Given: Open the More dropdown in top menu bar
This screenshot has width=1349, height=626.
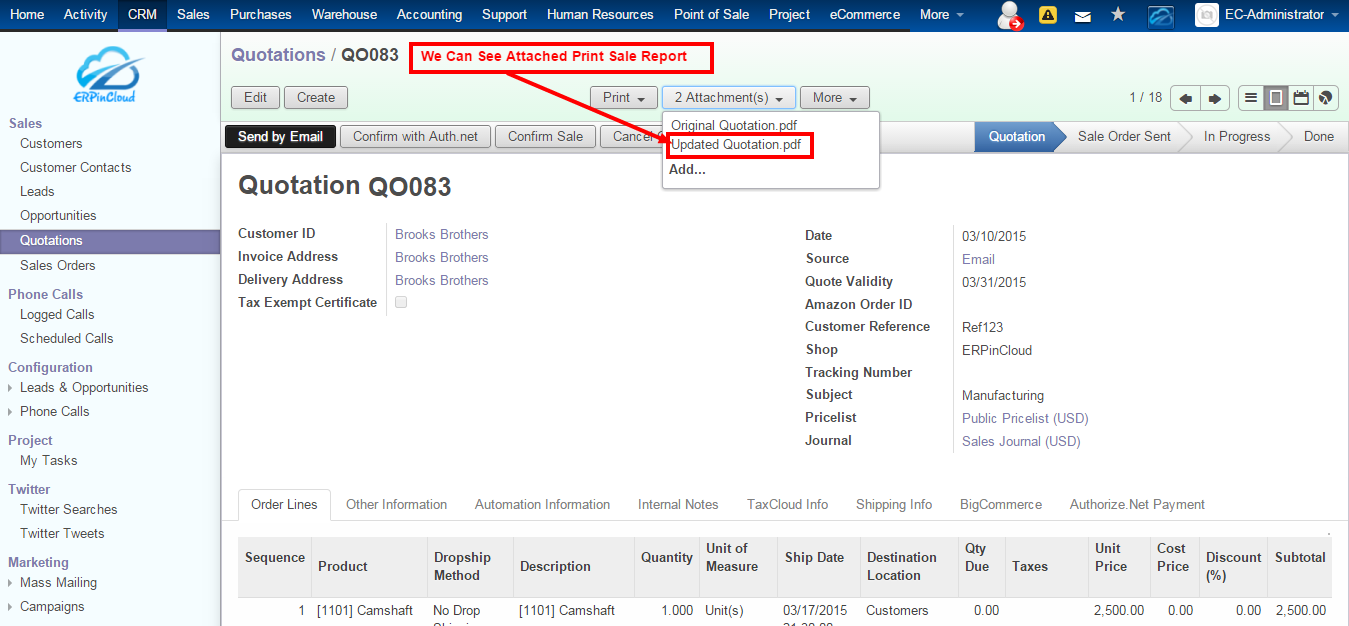Looking at the screenshot, I should tap(942, 15).
